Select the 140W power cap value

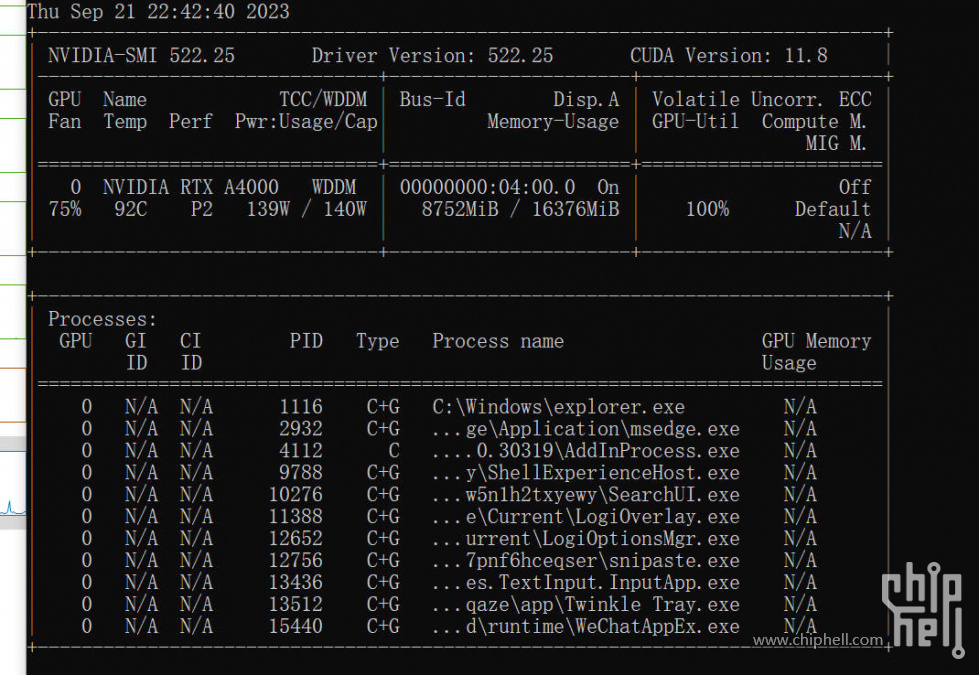point(345,209)
